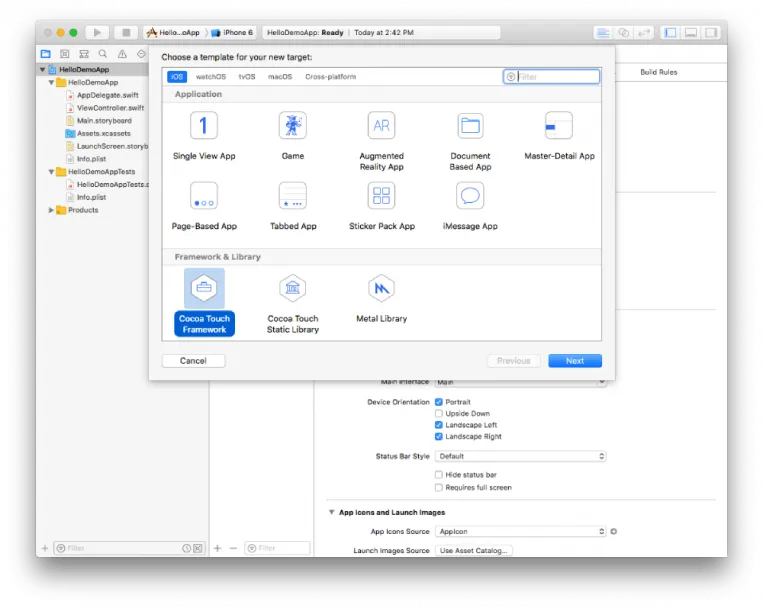This screenshot has width=763, height=608.
Task: Focus the navigator Filter field
Action: [129, 549]
